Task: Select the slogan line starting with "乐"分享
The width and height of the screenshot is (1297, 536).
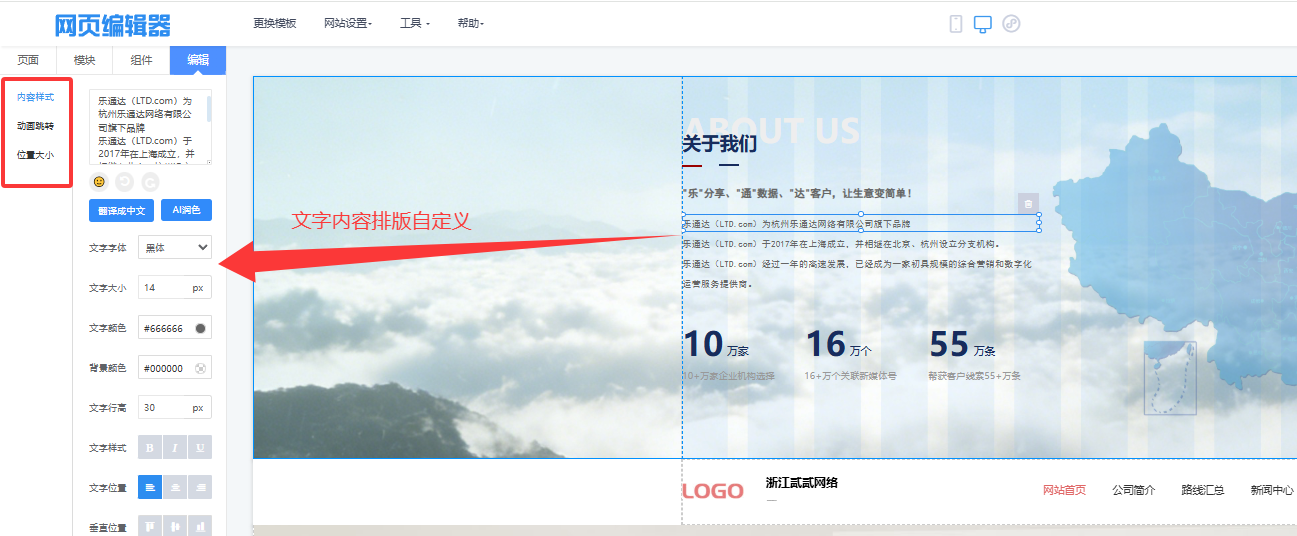Action: pos(797,193)
